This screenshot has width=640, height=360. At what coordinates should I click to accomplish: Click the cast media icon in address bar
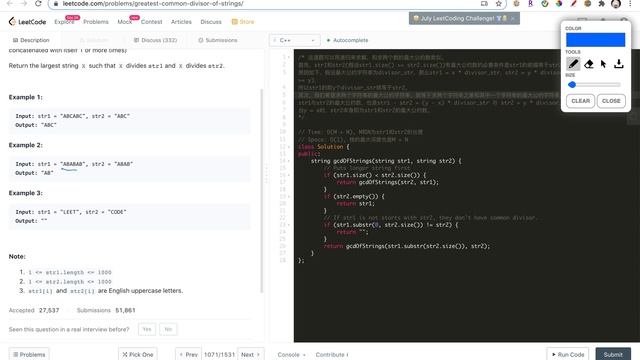(484, 4)
